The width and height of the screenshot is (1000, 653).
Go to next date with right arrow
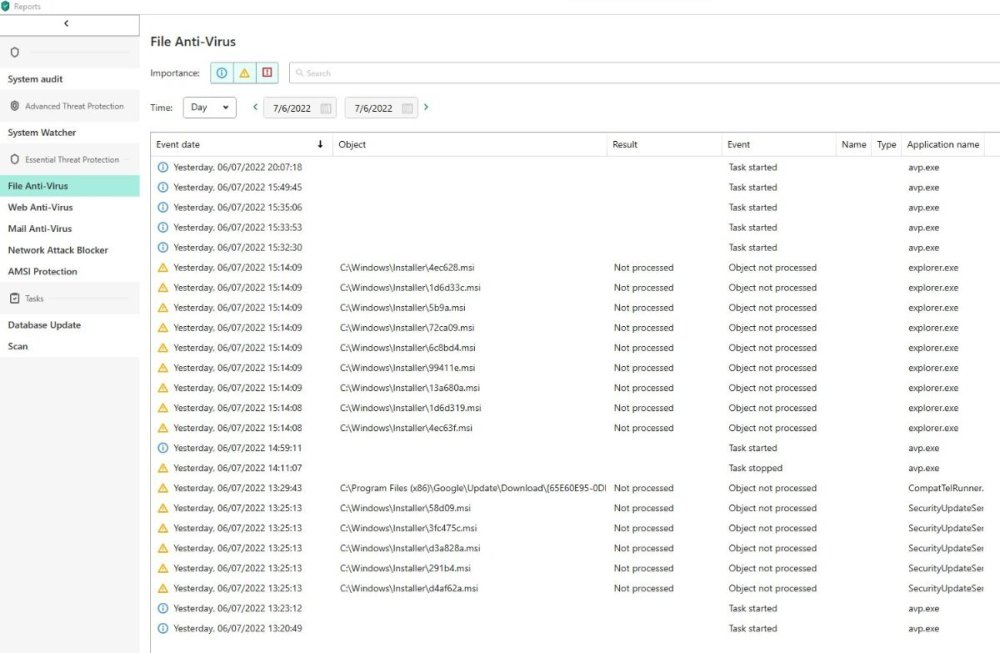click(427, 108)
